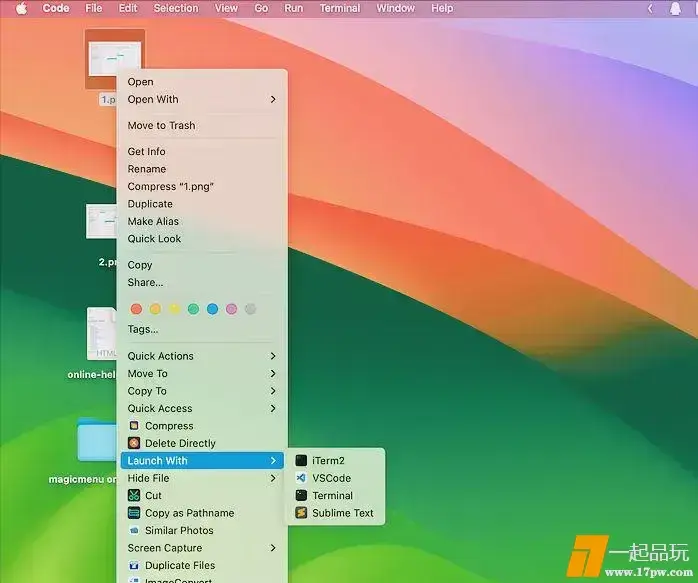
Task: Apply the gray tag color
Action: pos(251,309)
